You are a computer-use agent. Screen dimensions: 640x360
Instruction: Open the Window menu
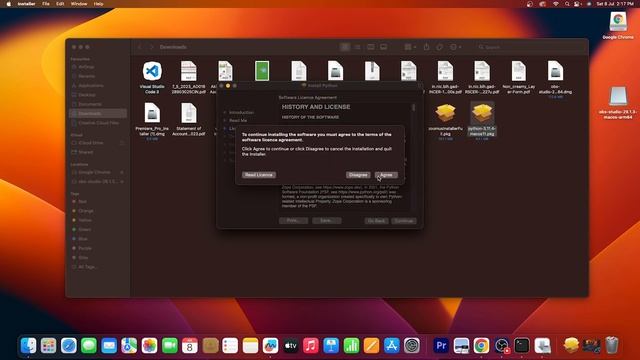tap(79, 4)
